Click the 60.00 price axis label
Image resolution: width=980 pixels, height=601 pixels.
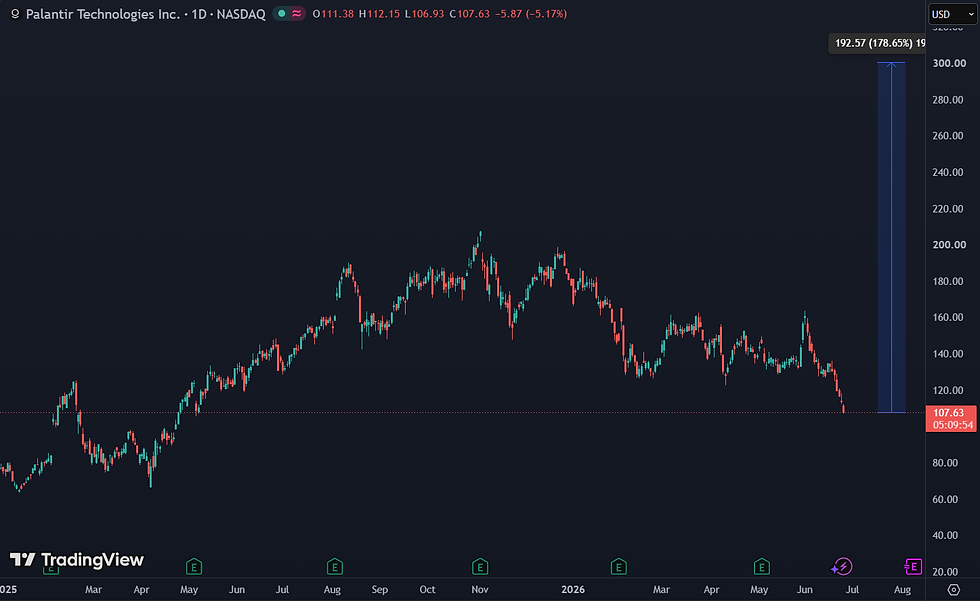[x=945, y=499]
